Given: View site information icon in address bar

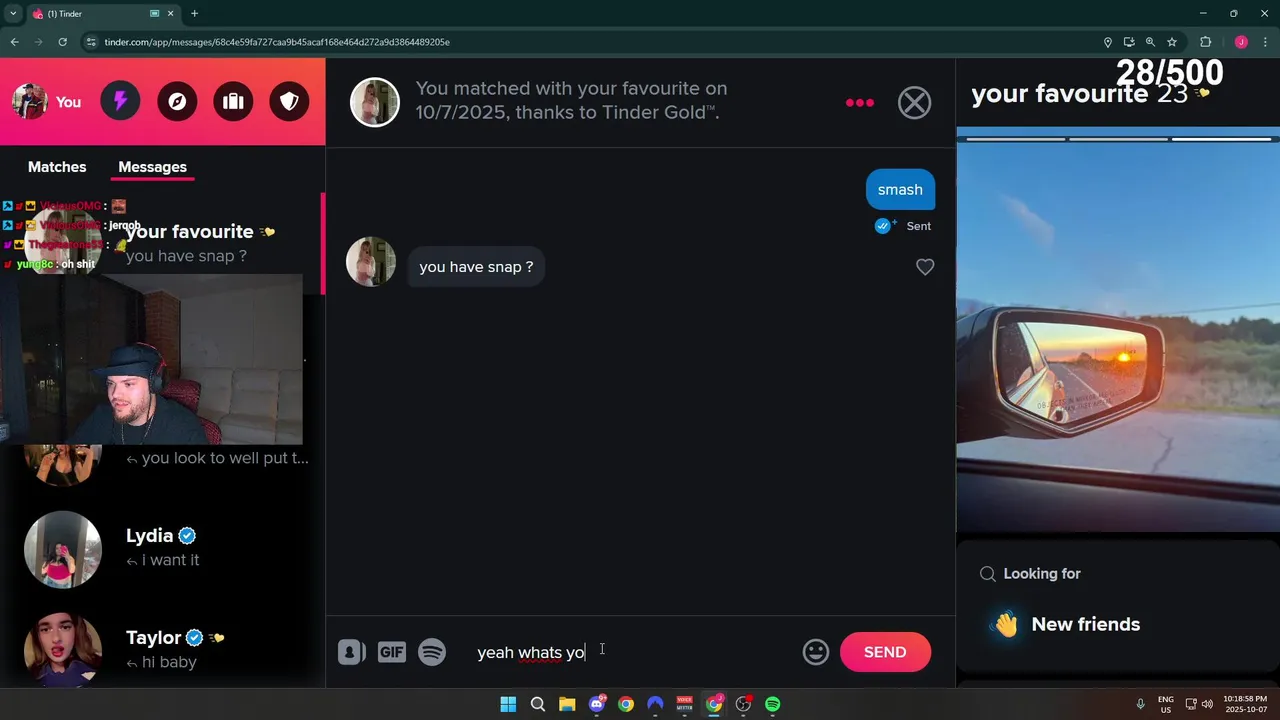Looking at the screenshot, I should pyautogui.click(x=91, y=42).
